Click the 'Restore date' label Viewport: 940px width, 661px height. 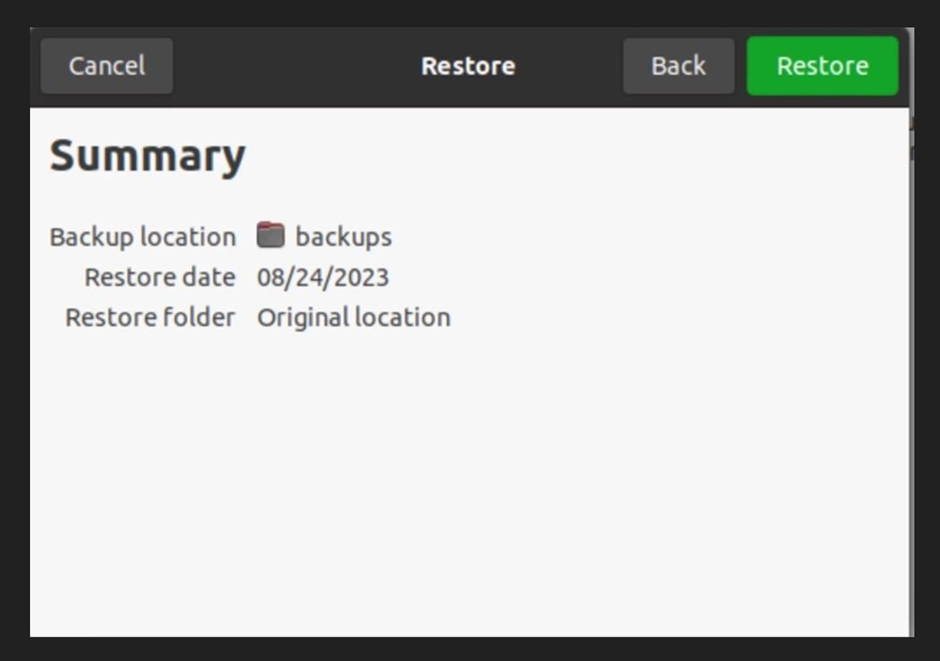pos(160,277)
